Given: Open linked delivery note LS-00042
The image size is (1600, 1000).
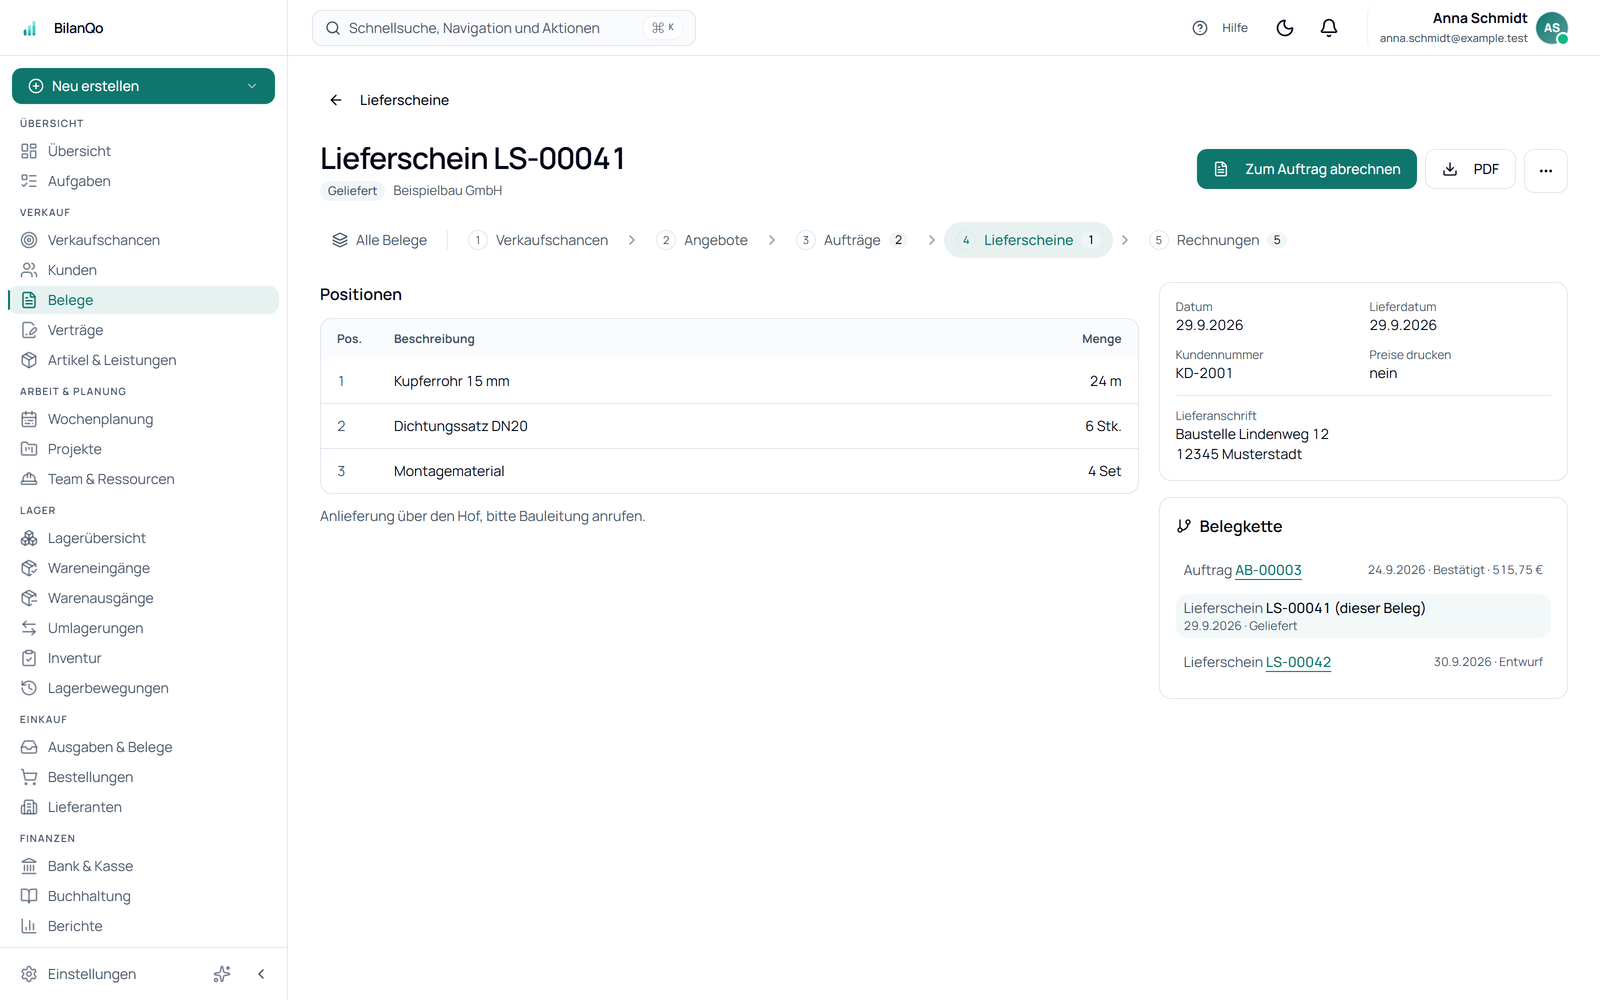Looking at the screenshot, I should click(1298, 662).
